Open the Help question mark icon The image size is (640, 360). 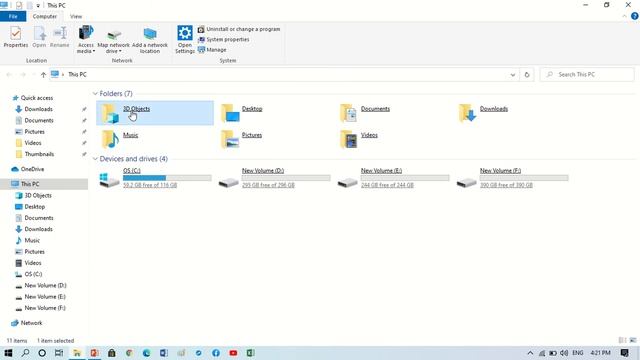[x=635, y=16]
